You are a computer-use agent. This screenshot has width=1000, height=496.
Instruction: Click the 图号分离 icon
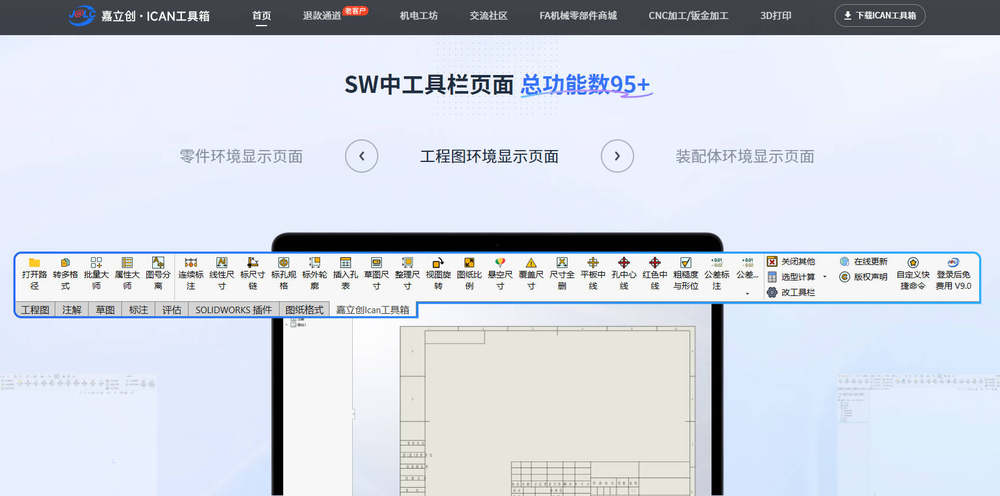click(x=158, y=262)
